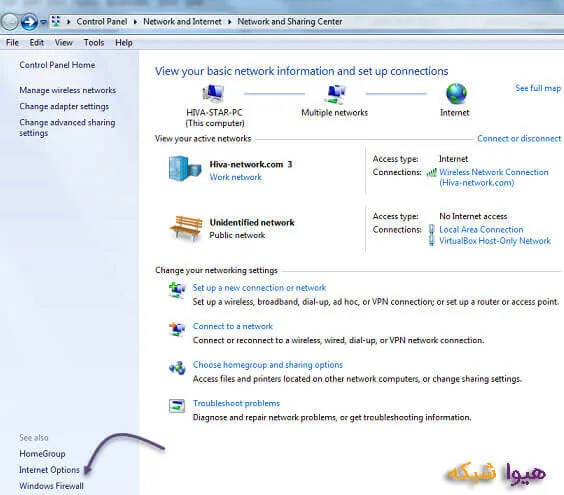The height and width of the screenshot is (495, 564).
Task: Expand the arrow after Network and Internet breadcrumb
Action: click(229, 22)
